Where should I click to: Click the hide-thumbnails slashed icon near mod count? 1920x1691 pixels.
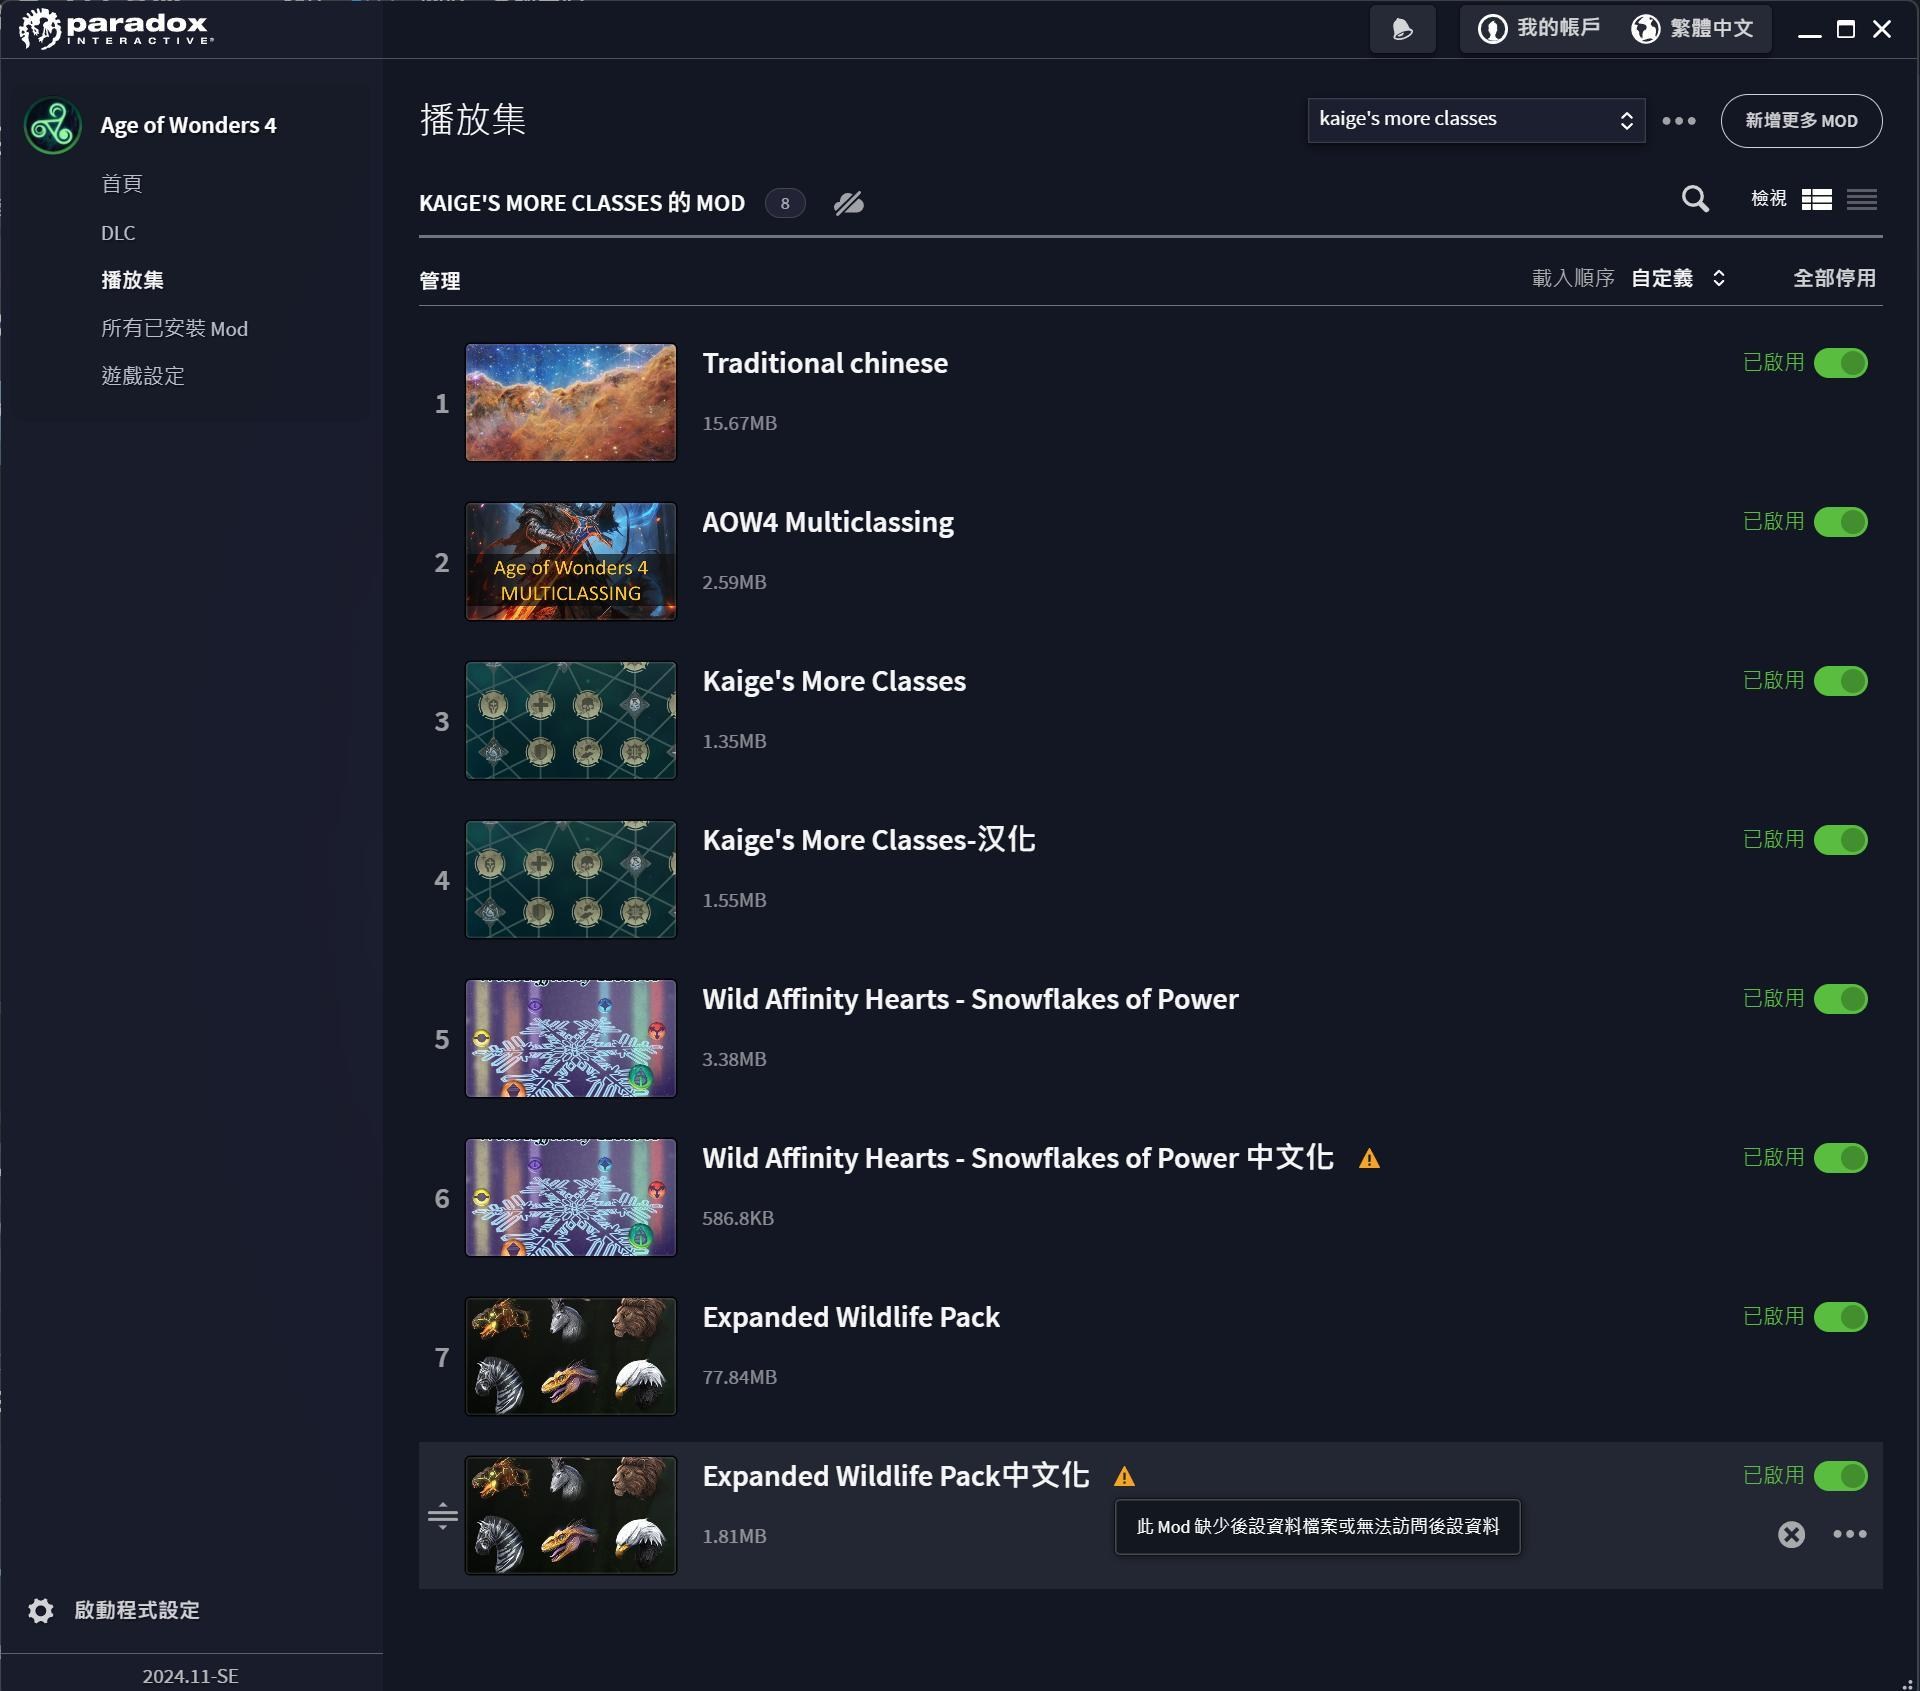pyautogui.click(x=849, y=204)
